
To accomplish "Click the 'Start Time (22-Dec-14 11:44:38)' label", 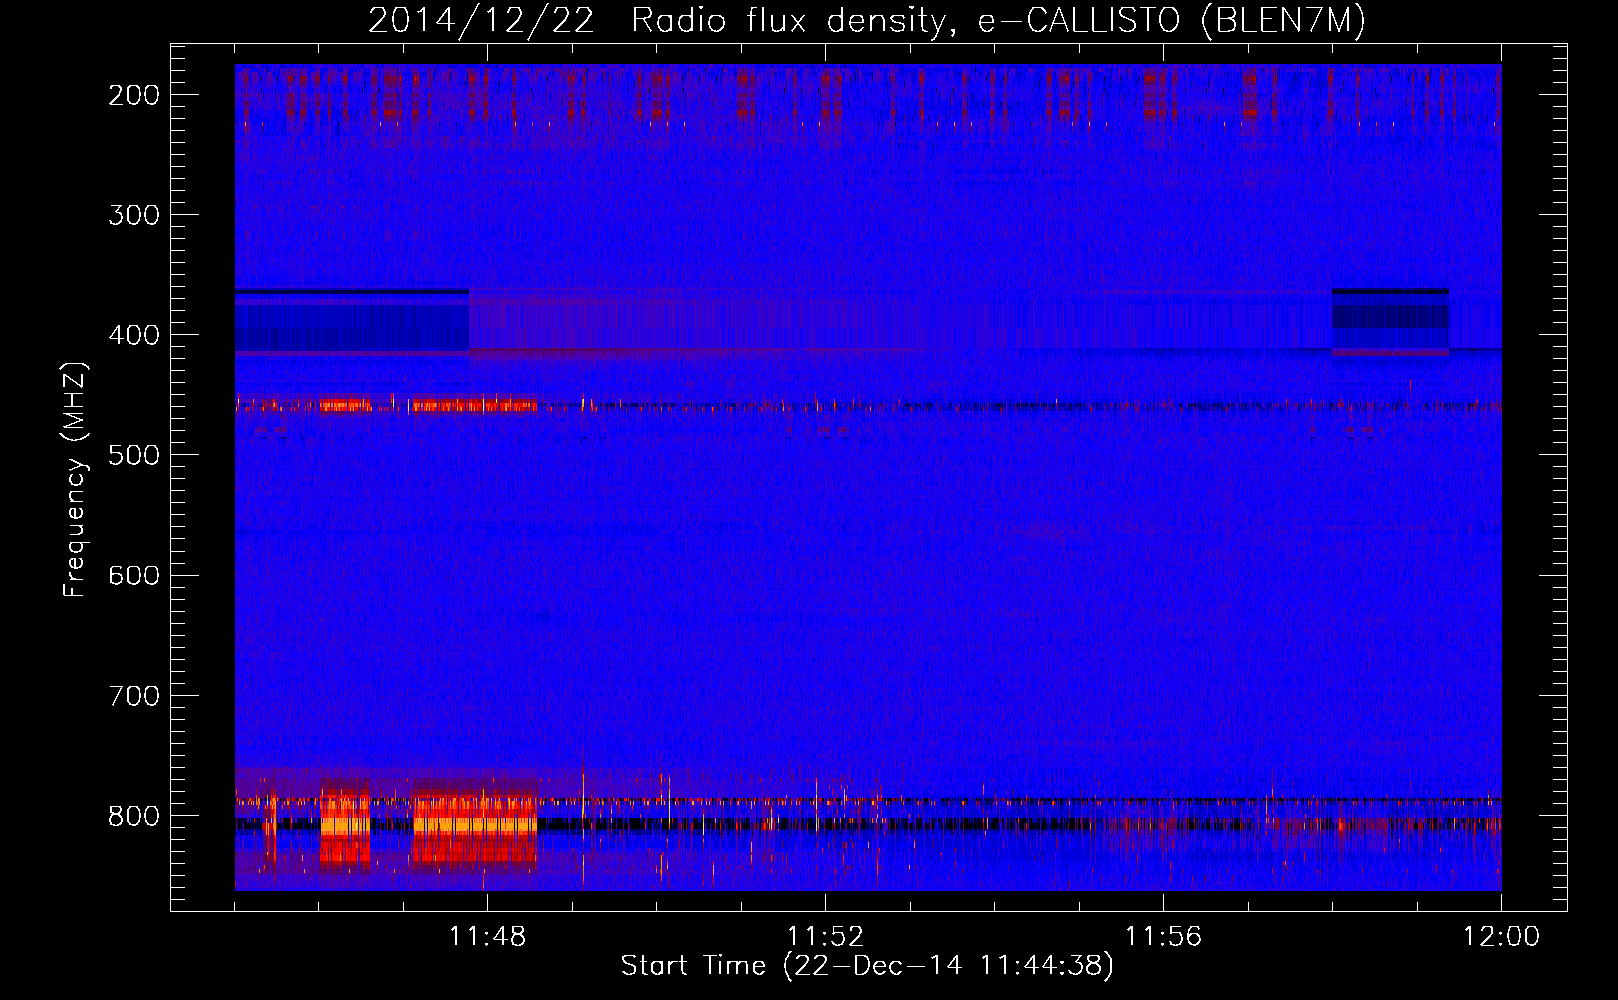I will pyautogui.click(x=867, y=966).
